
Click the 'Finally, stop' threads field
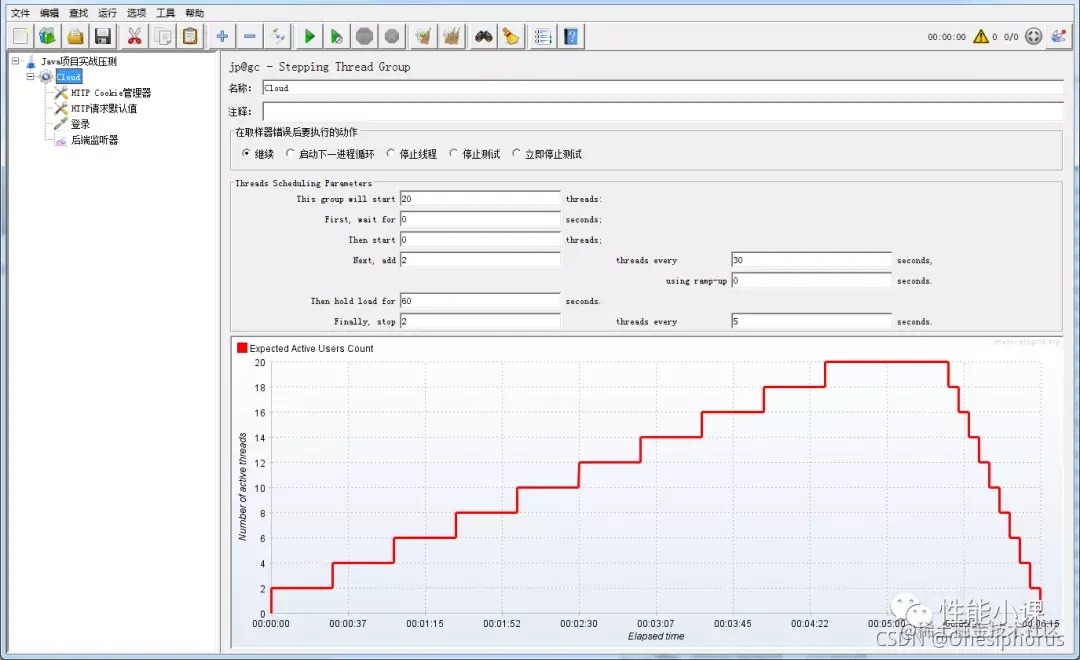point(480,321)
